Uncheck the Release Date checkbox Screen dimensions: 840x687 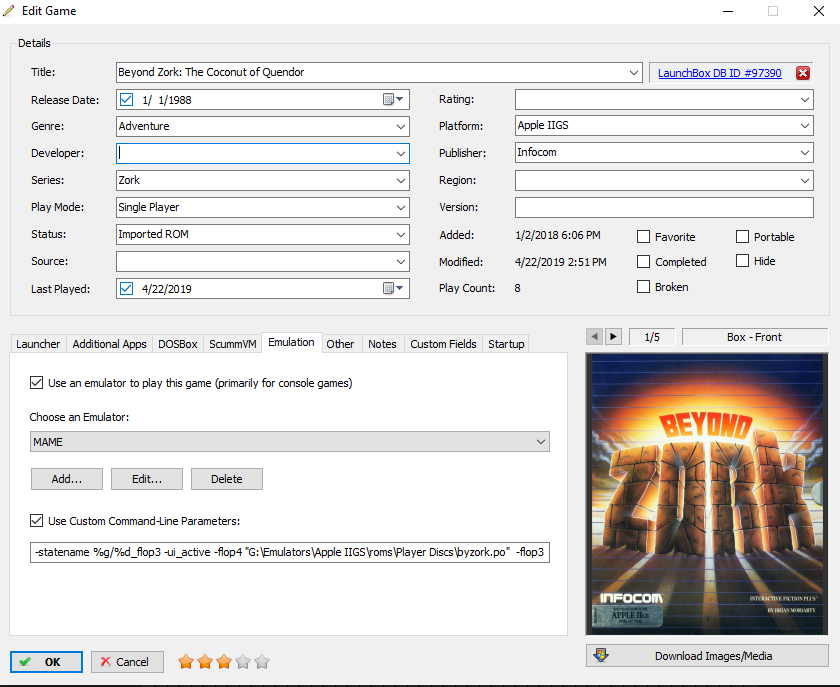[126, 100]
